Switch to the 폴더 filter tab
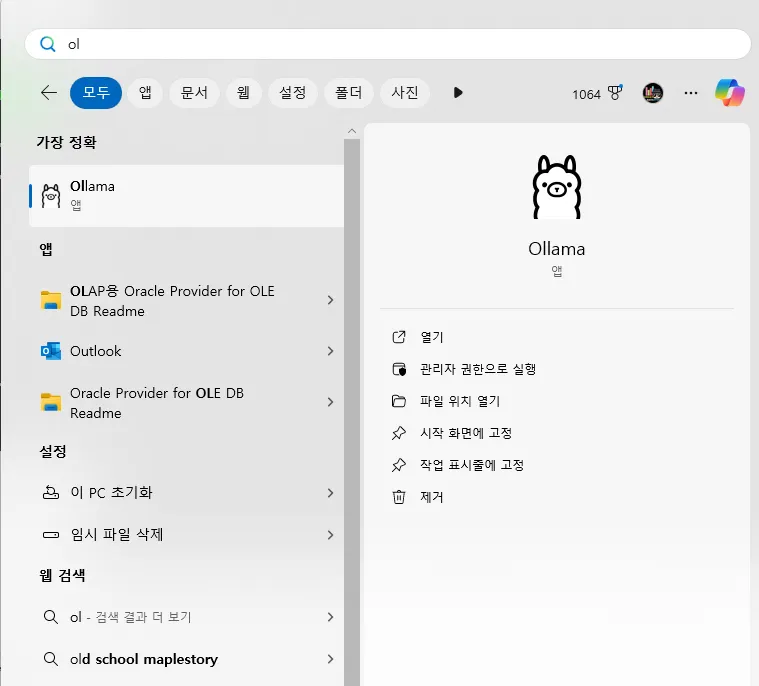This screenshot has width=759, height=686. (349, 92)
